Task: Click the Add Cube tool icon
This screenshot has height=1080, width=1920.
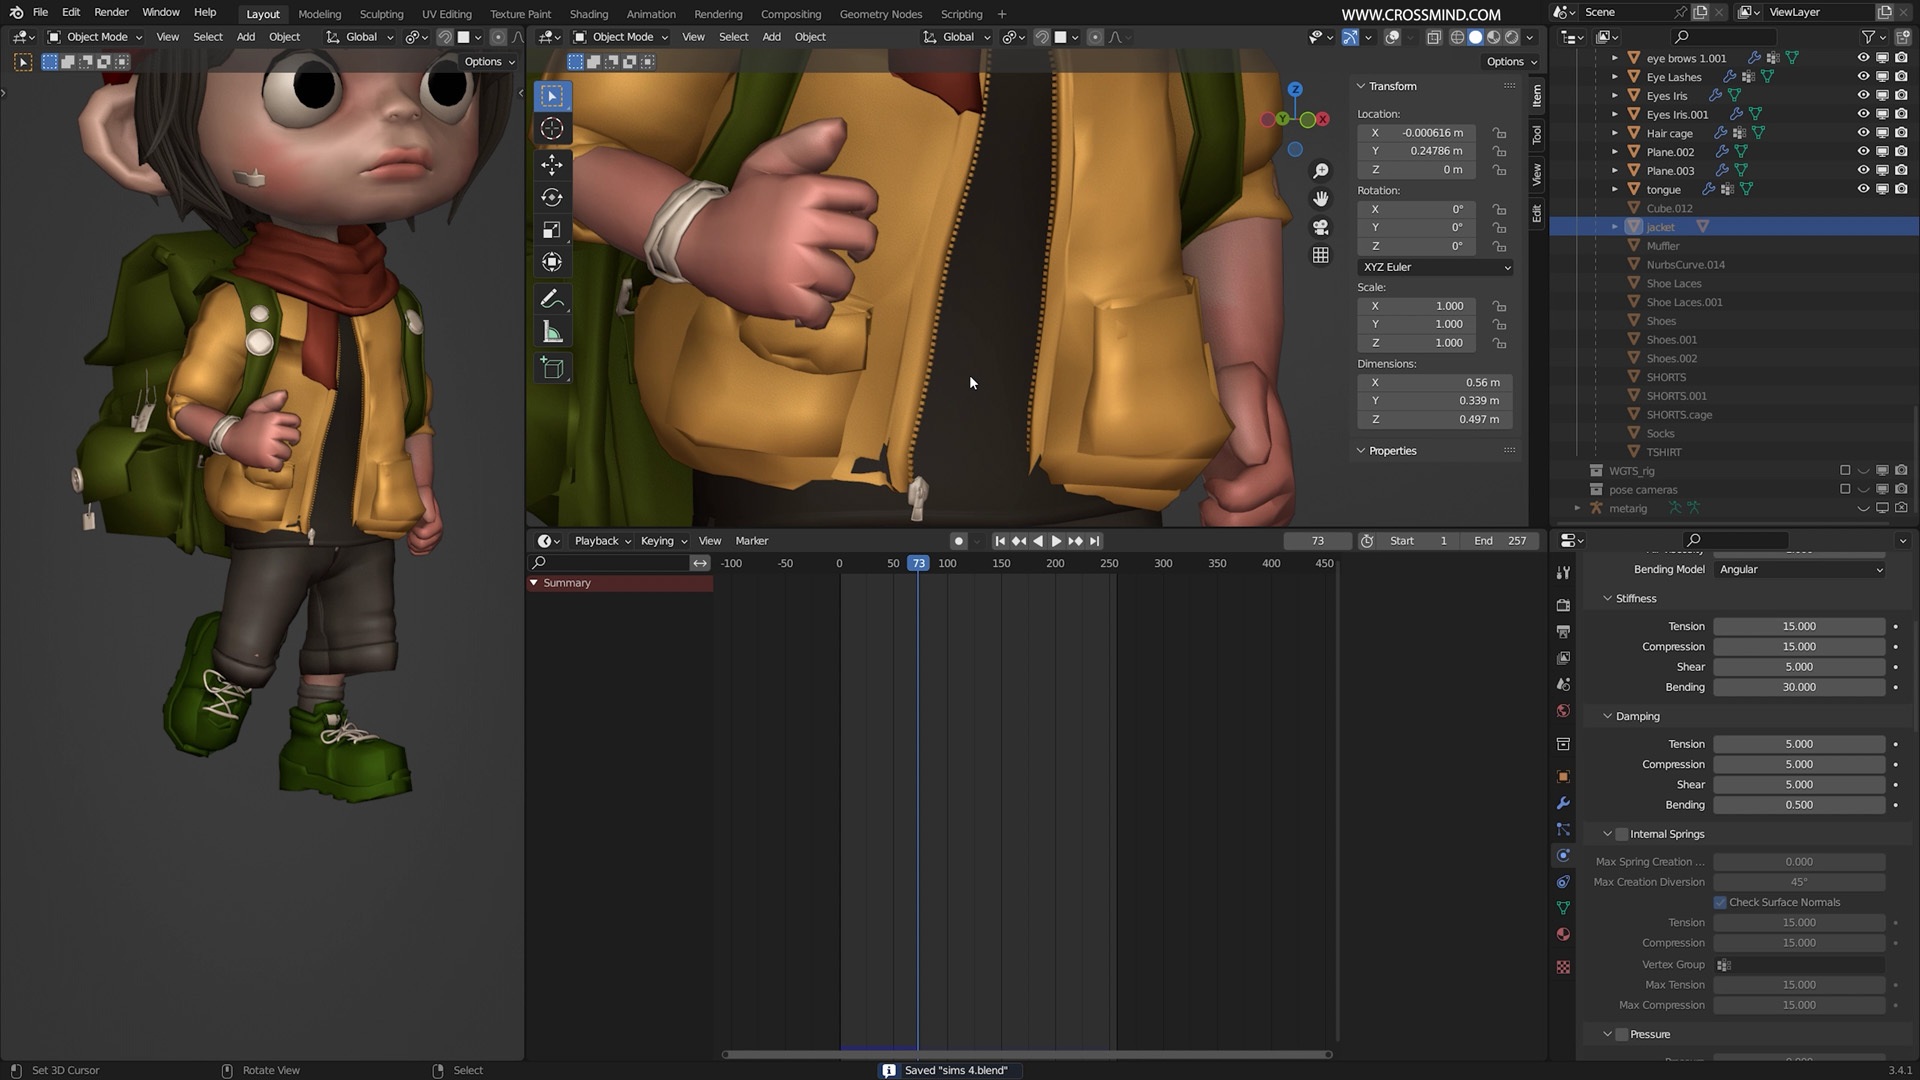Action: 552,368
